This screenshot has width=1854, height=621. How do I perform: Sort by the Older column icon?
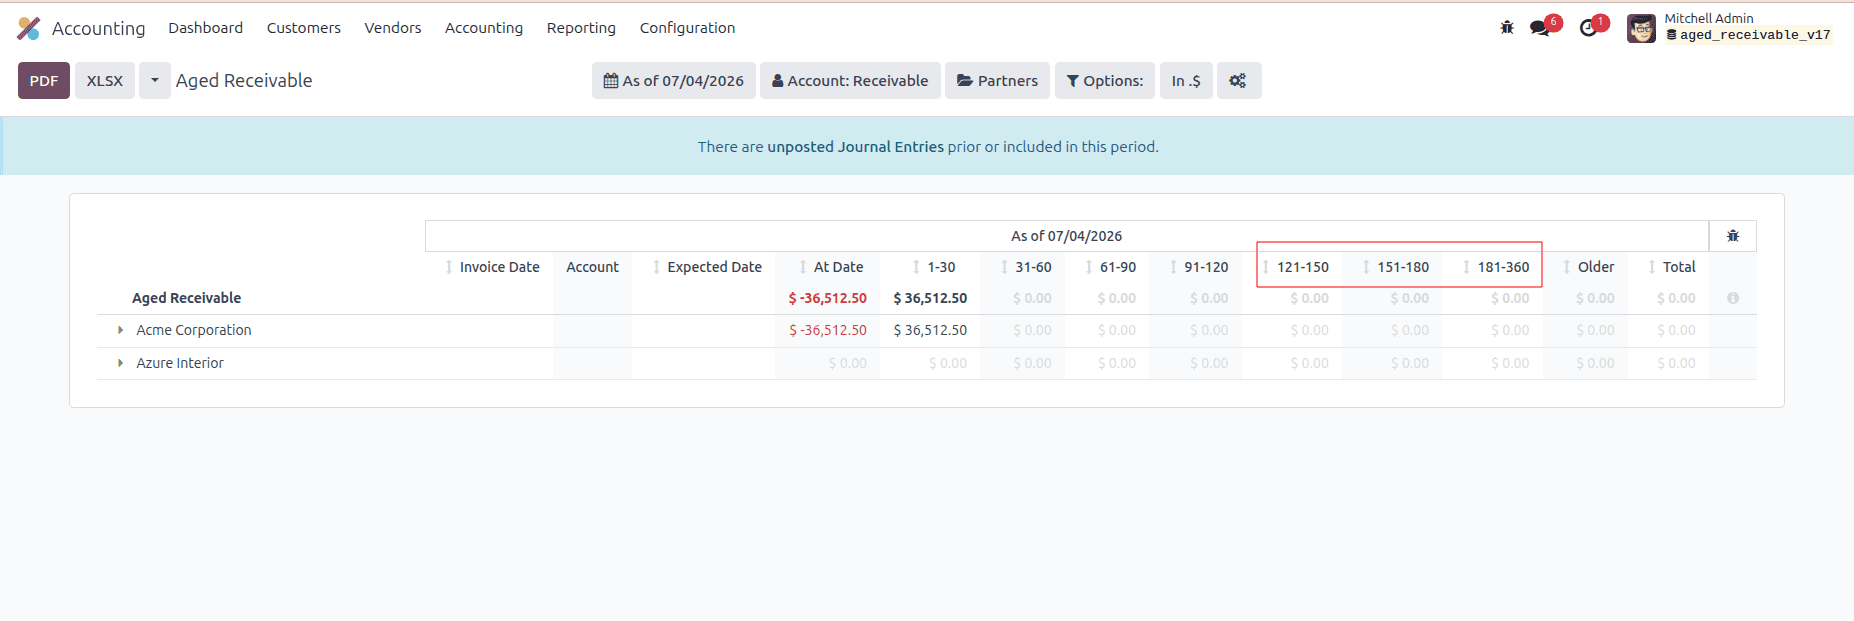coord(1567,267)
